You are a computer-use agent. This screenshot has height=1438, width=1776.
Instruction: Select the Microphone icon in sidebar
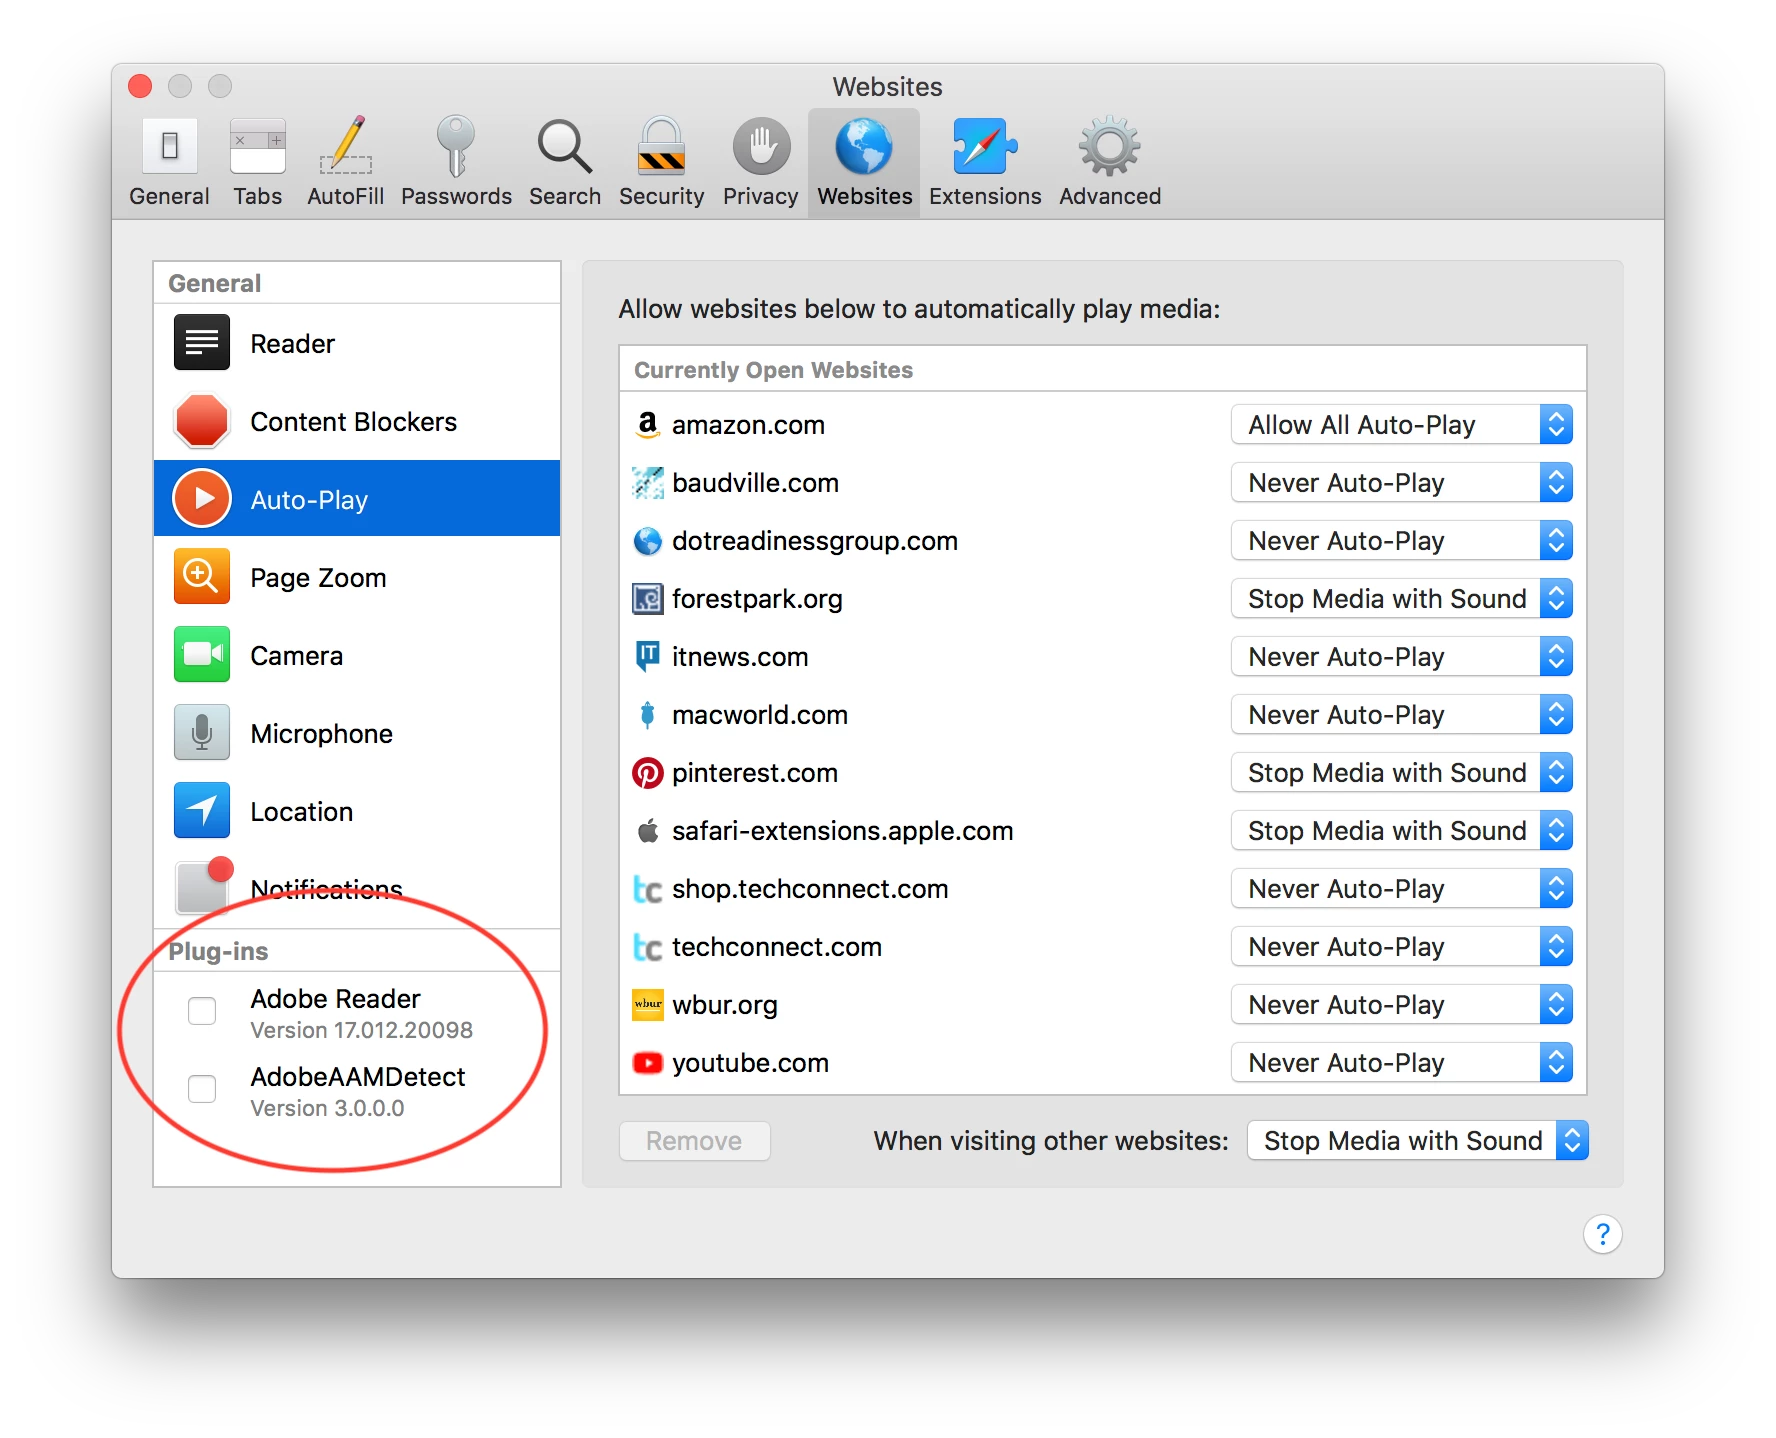tap(202, 733)
